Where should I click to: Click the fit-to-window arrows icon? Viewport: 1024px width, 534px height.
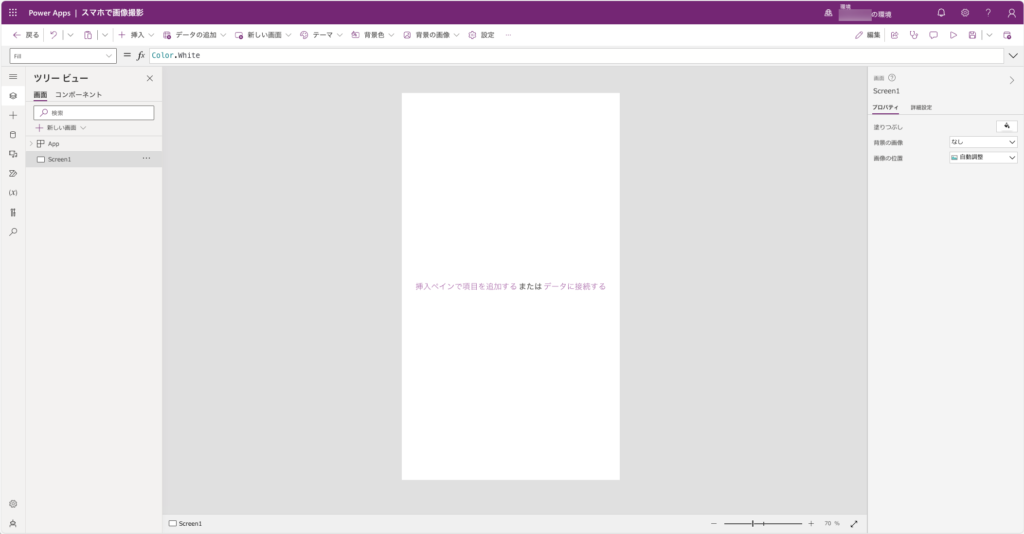click(x=853, y=523)
